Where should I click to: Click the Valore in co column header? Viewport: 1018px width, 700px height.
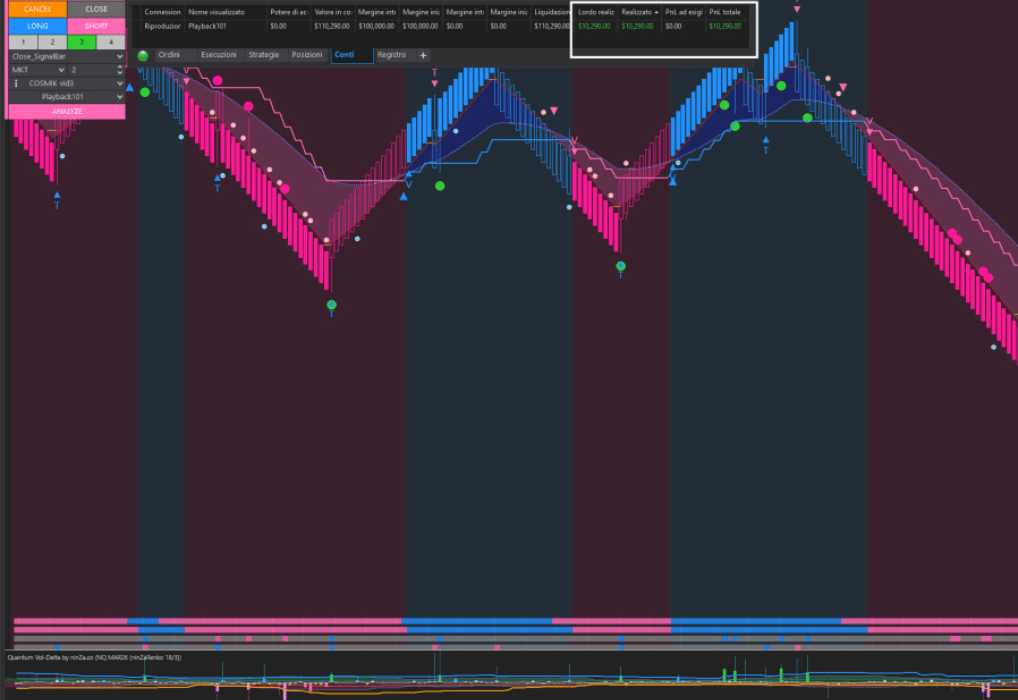coord(332,12)
